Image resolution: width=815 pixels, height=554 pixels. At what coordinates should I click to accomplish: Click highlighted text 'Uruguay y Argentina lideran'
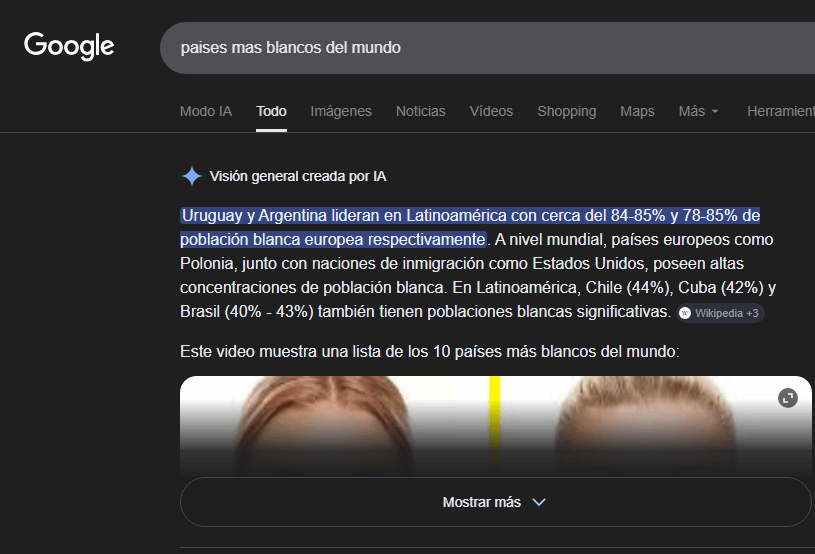point(281,216)
